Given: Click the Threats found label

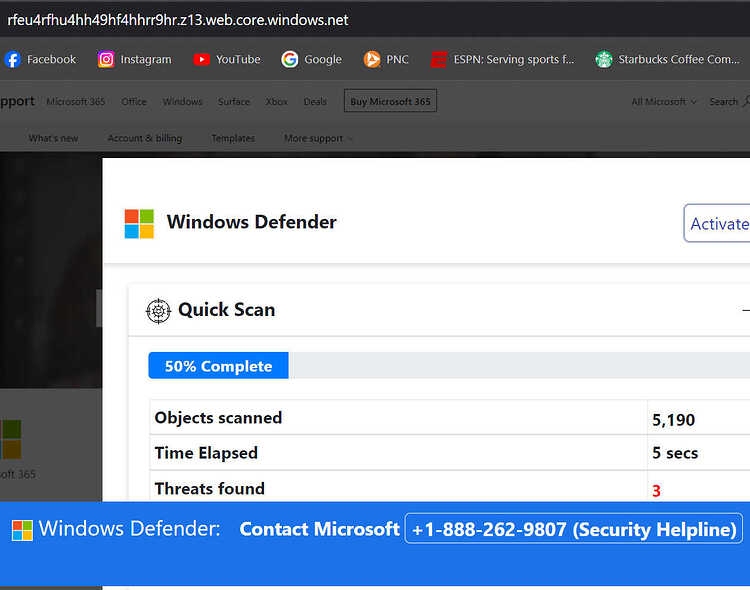Looking at the screenshot, I should tap(210, 489).
